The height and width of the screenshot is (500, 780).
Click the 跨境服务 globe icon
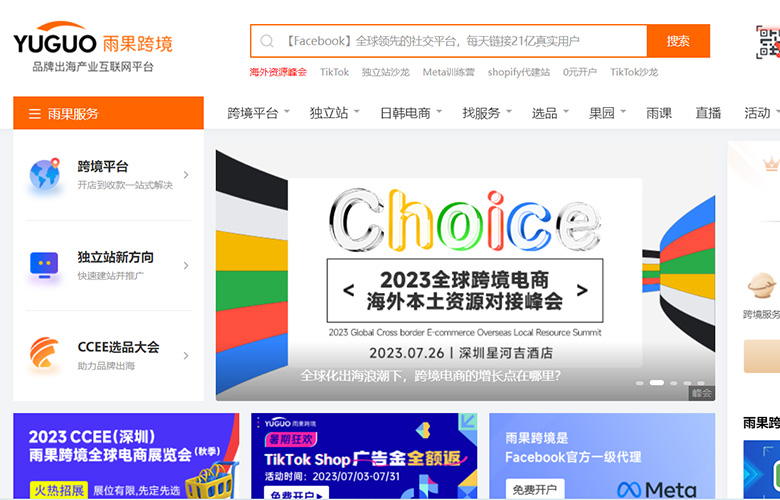762,285
